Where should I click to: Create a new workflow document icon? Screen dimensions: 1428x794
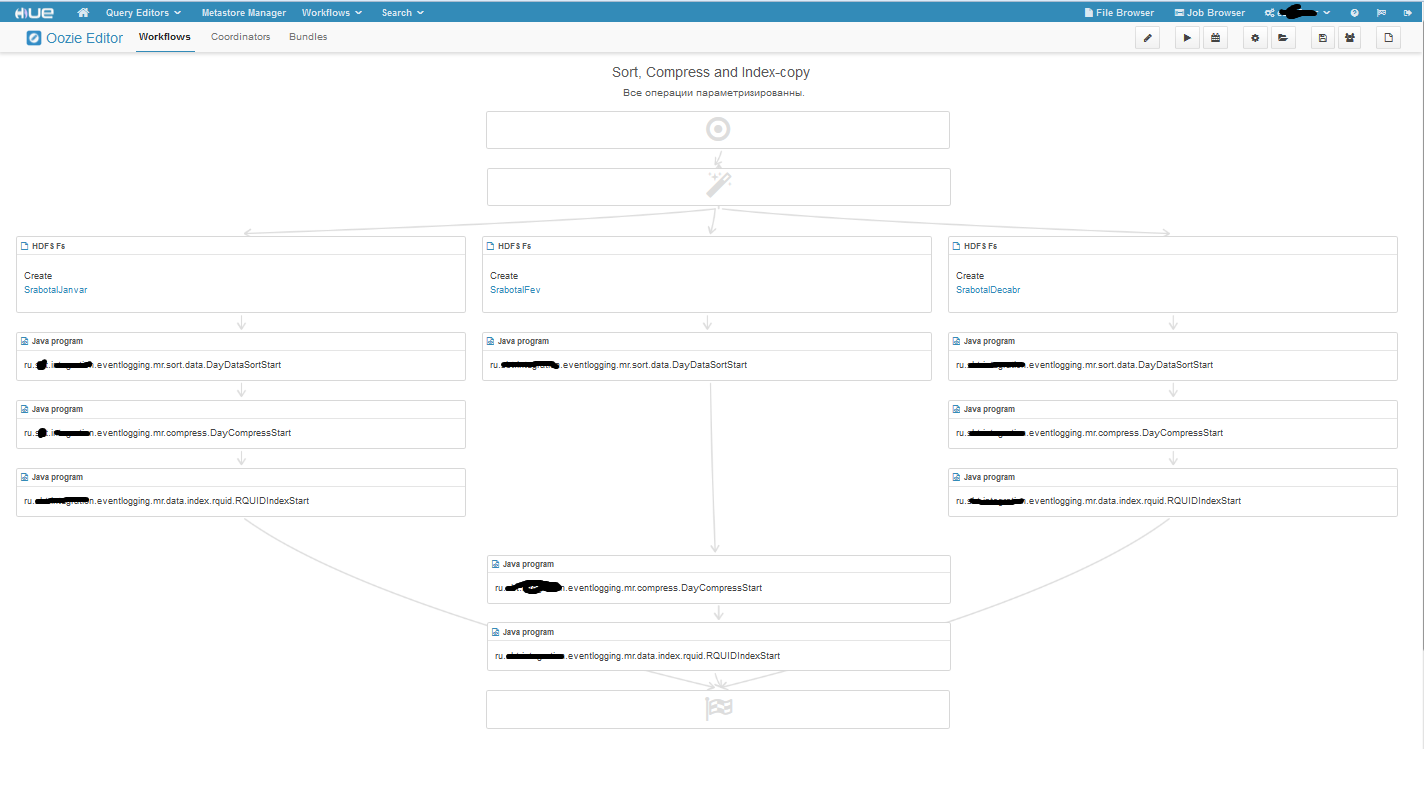(1389, 38)
